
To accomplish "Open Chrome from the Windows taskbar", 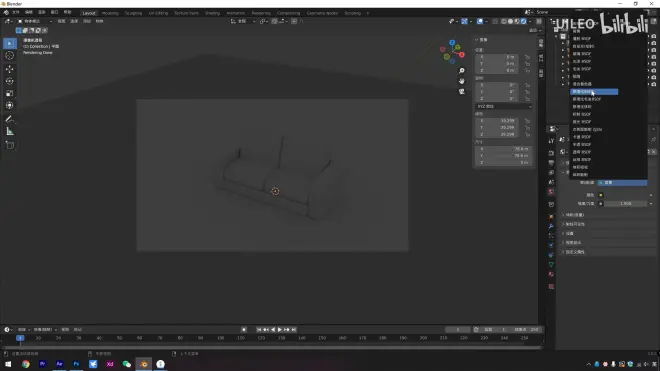I will click(26, 364).
